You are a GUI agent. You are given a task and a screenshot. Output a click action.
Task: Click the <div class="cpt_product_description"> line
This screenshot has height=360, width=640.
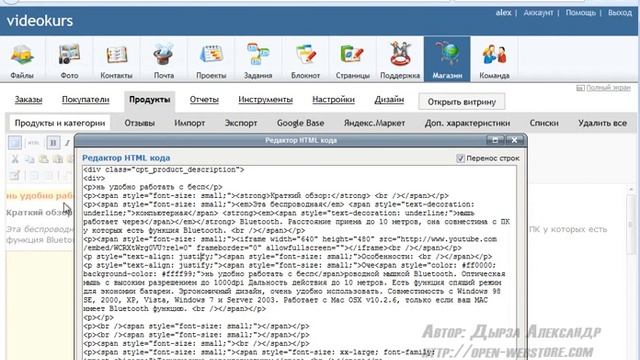(163, 170)
